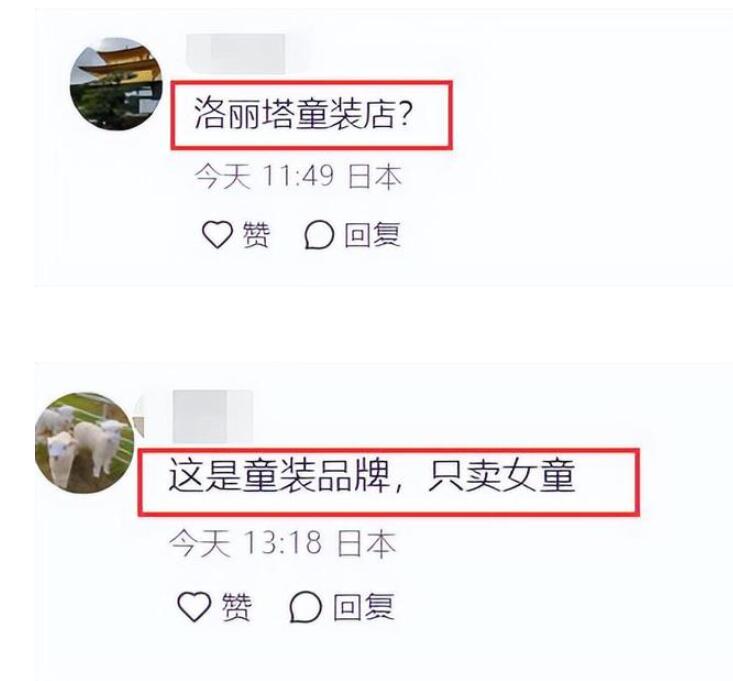Click the 回复 text under the 只卖女童 comment

pos(364,607)
